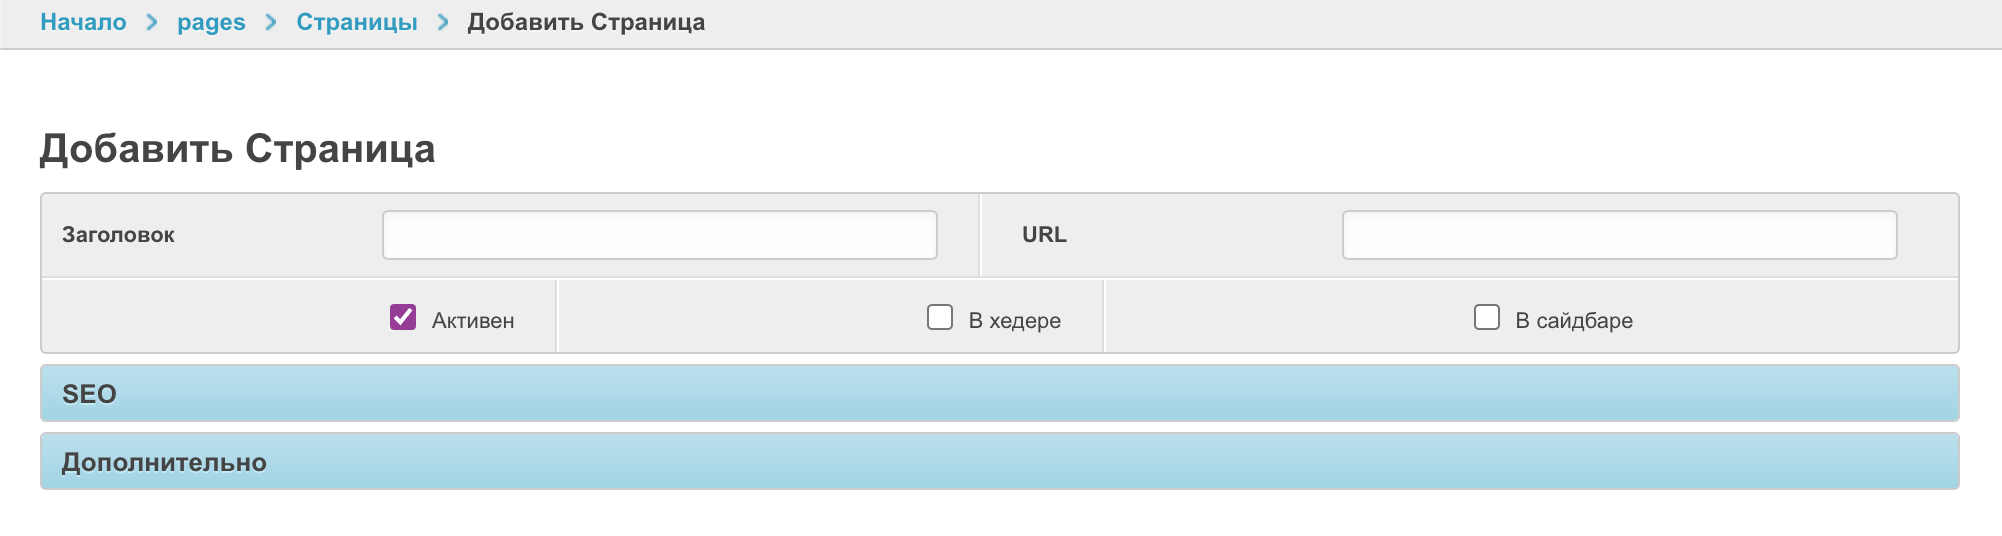Uncheck the Активен checkbox
Image resolution: width=2002 pixels, height=536 pixels.
coord(403,318)
